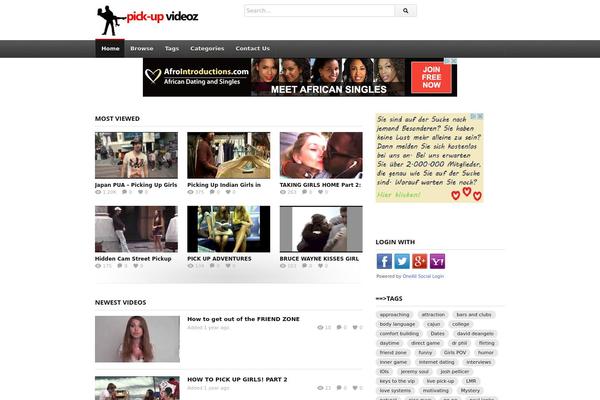Click the pick-up videoz site logo
This screenshot has width=600, height=400.
[147, 20]
